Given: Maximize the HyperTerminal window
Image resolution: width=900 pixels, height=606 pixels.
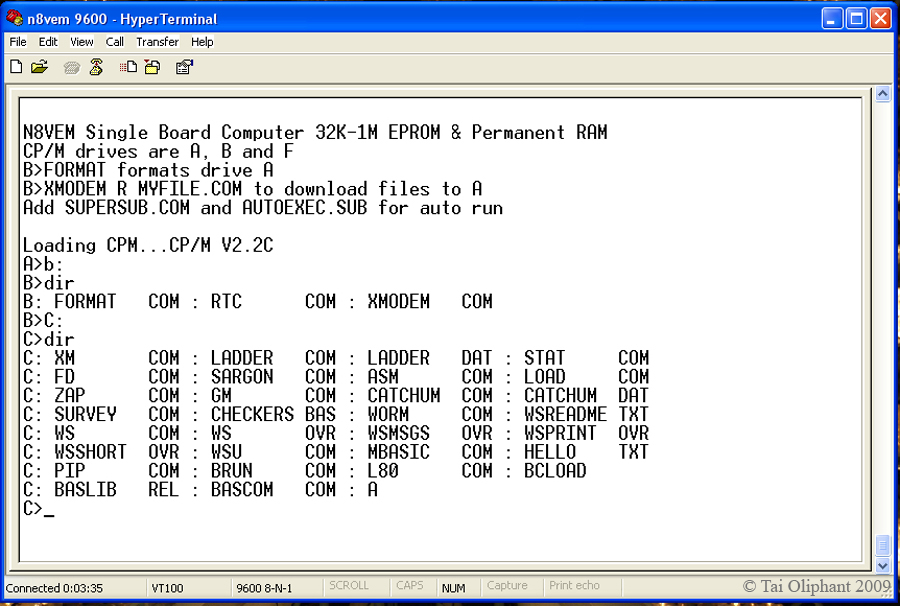Looking at the screenshot, I should point(857,18).
